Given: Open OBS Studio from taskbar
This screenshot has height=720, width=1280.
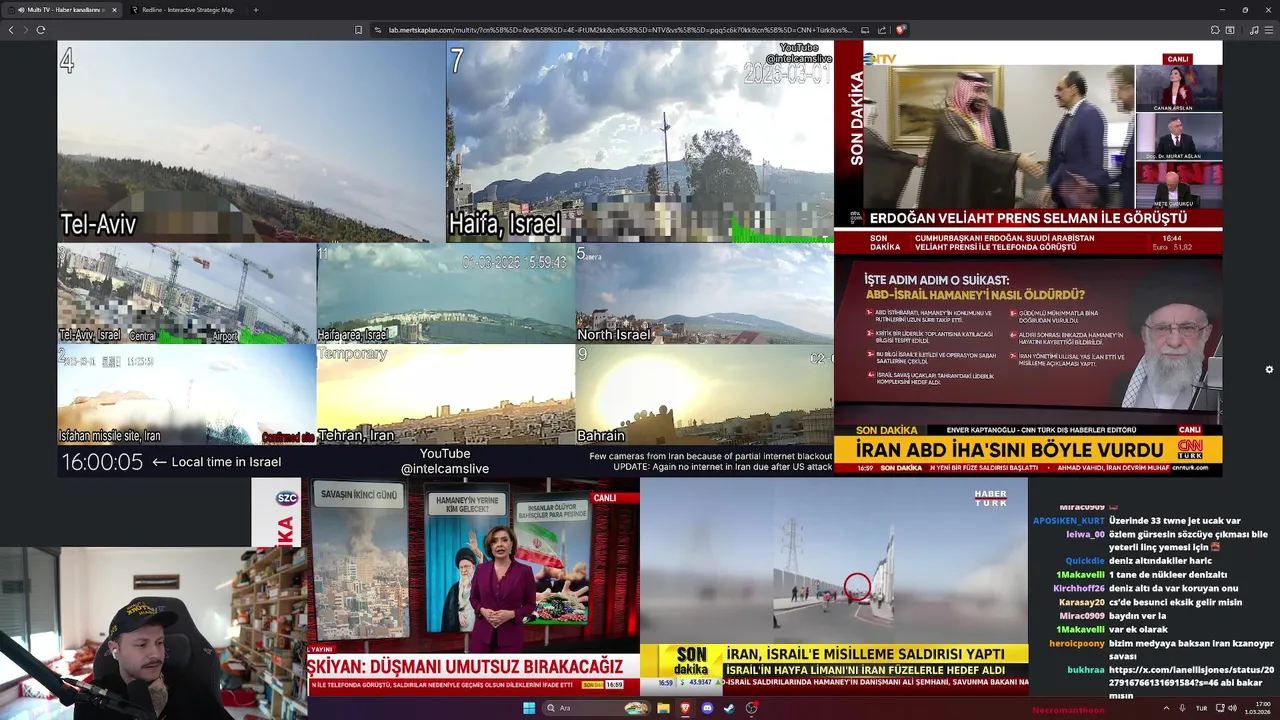Looking at the screenshot, I should [x=751, y=708].
